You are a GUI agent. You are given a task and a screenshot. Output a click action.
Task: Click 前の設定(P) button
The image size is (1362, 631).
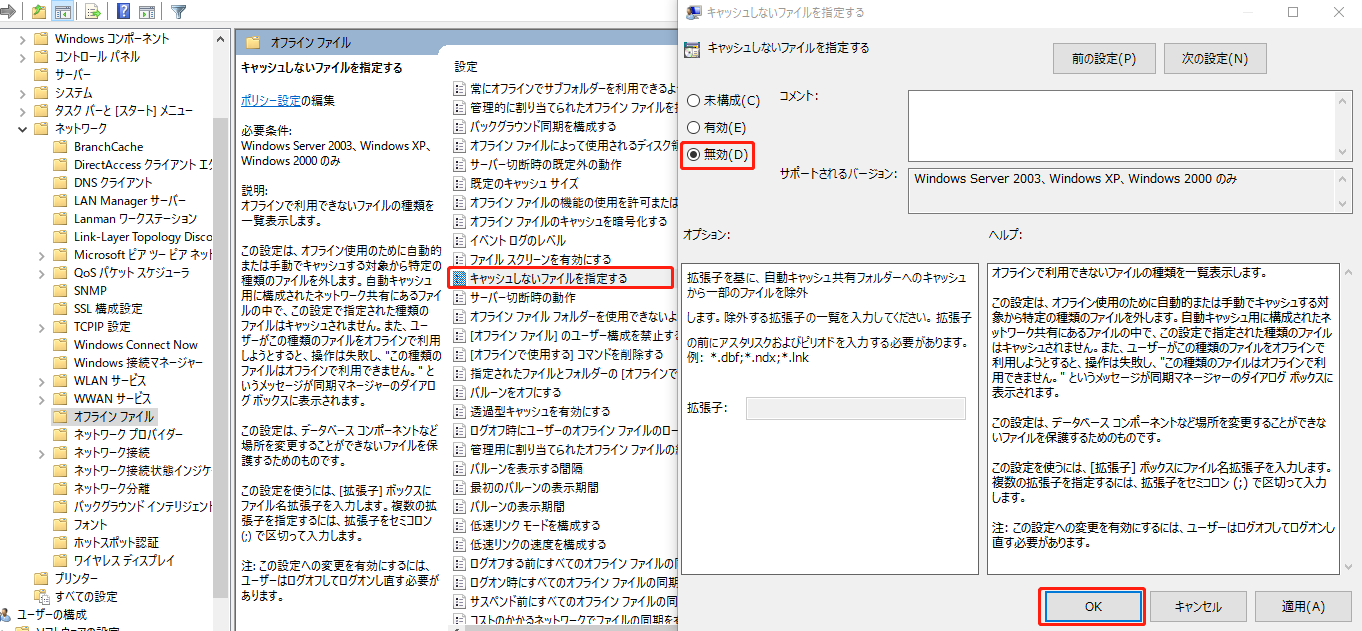[x=1104, y=59]
